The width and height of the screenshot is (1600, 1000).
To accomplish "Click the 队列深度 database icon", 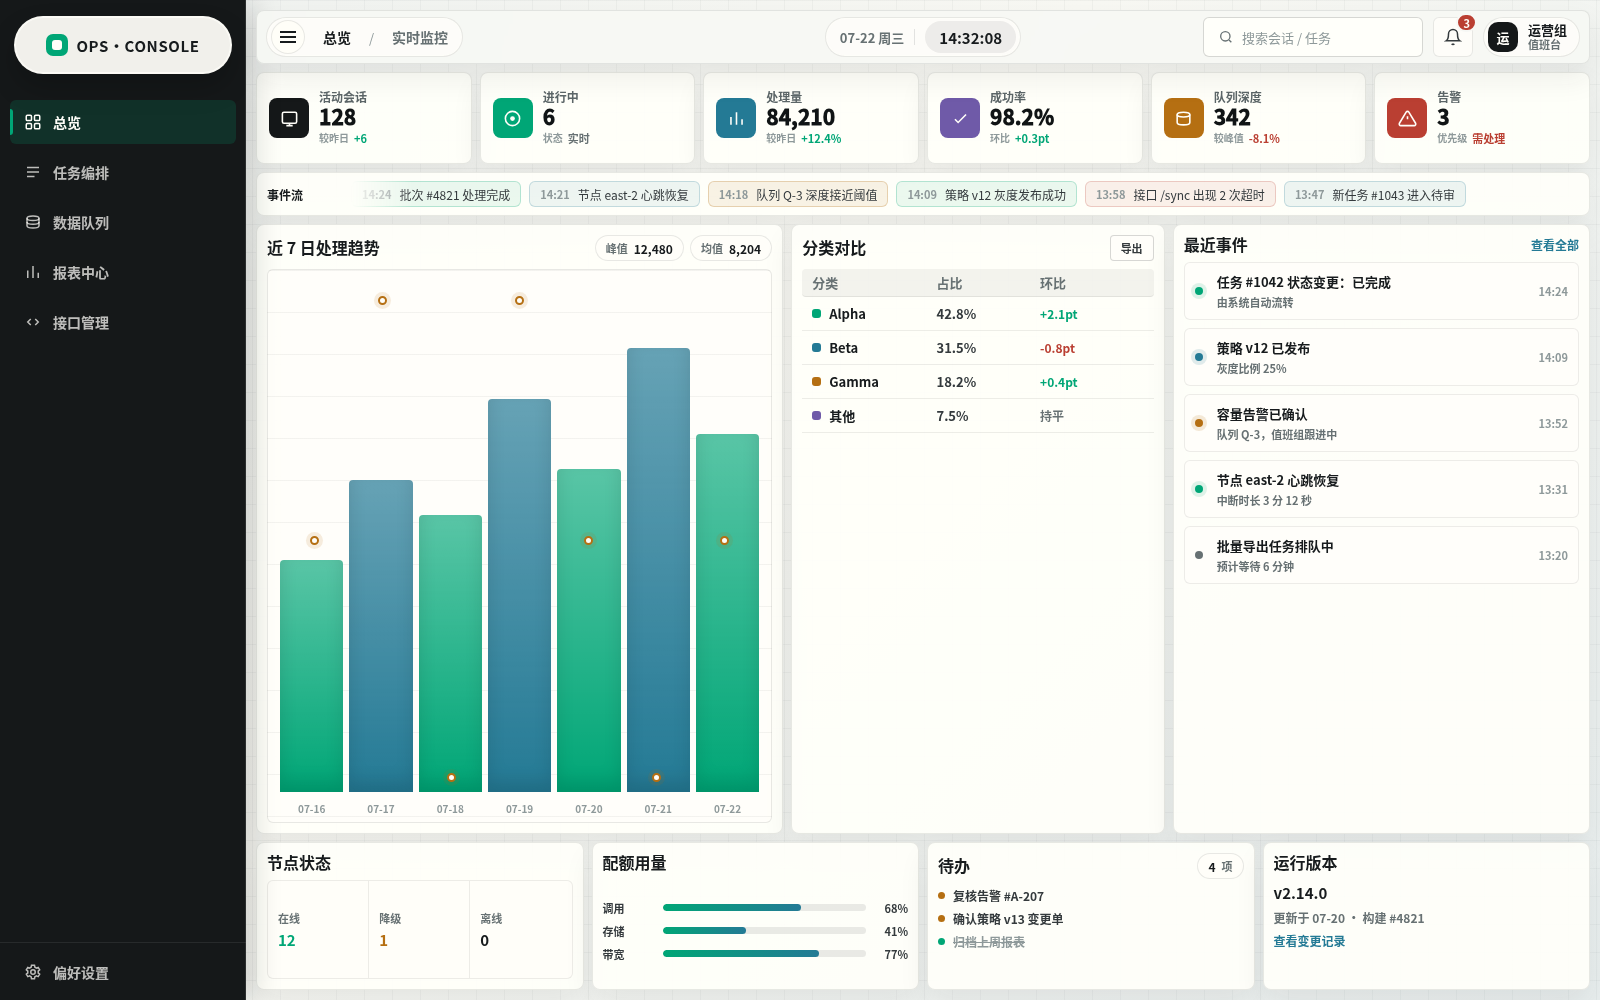I will [1184, 118].
